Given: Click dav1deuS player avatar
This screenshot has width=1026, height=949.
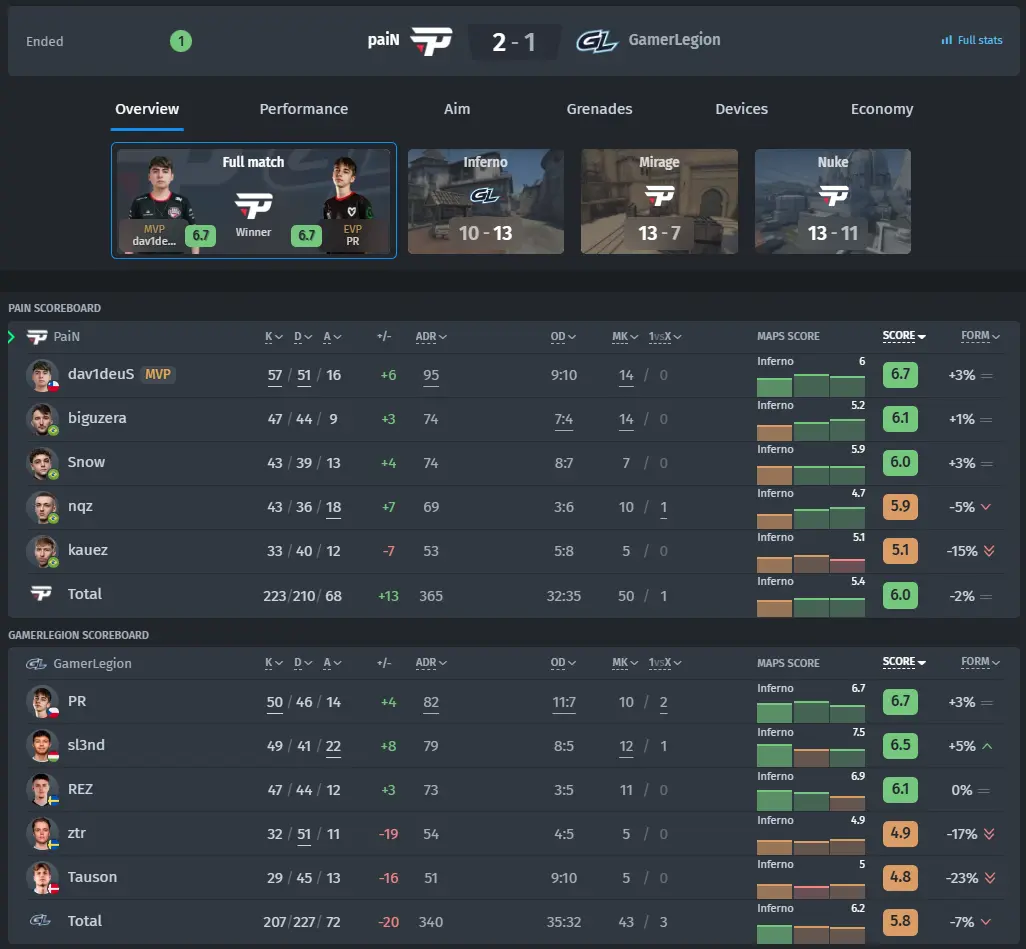Looking at the screenshot, I should tap(43, 375).
